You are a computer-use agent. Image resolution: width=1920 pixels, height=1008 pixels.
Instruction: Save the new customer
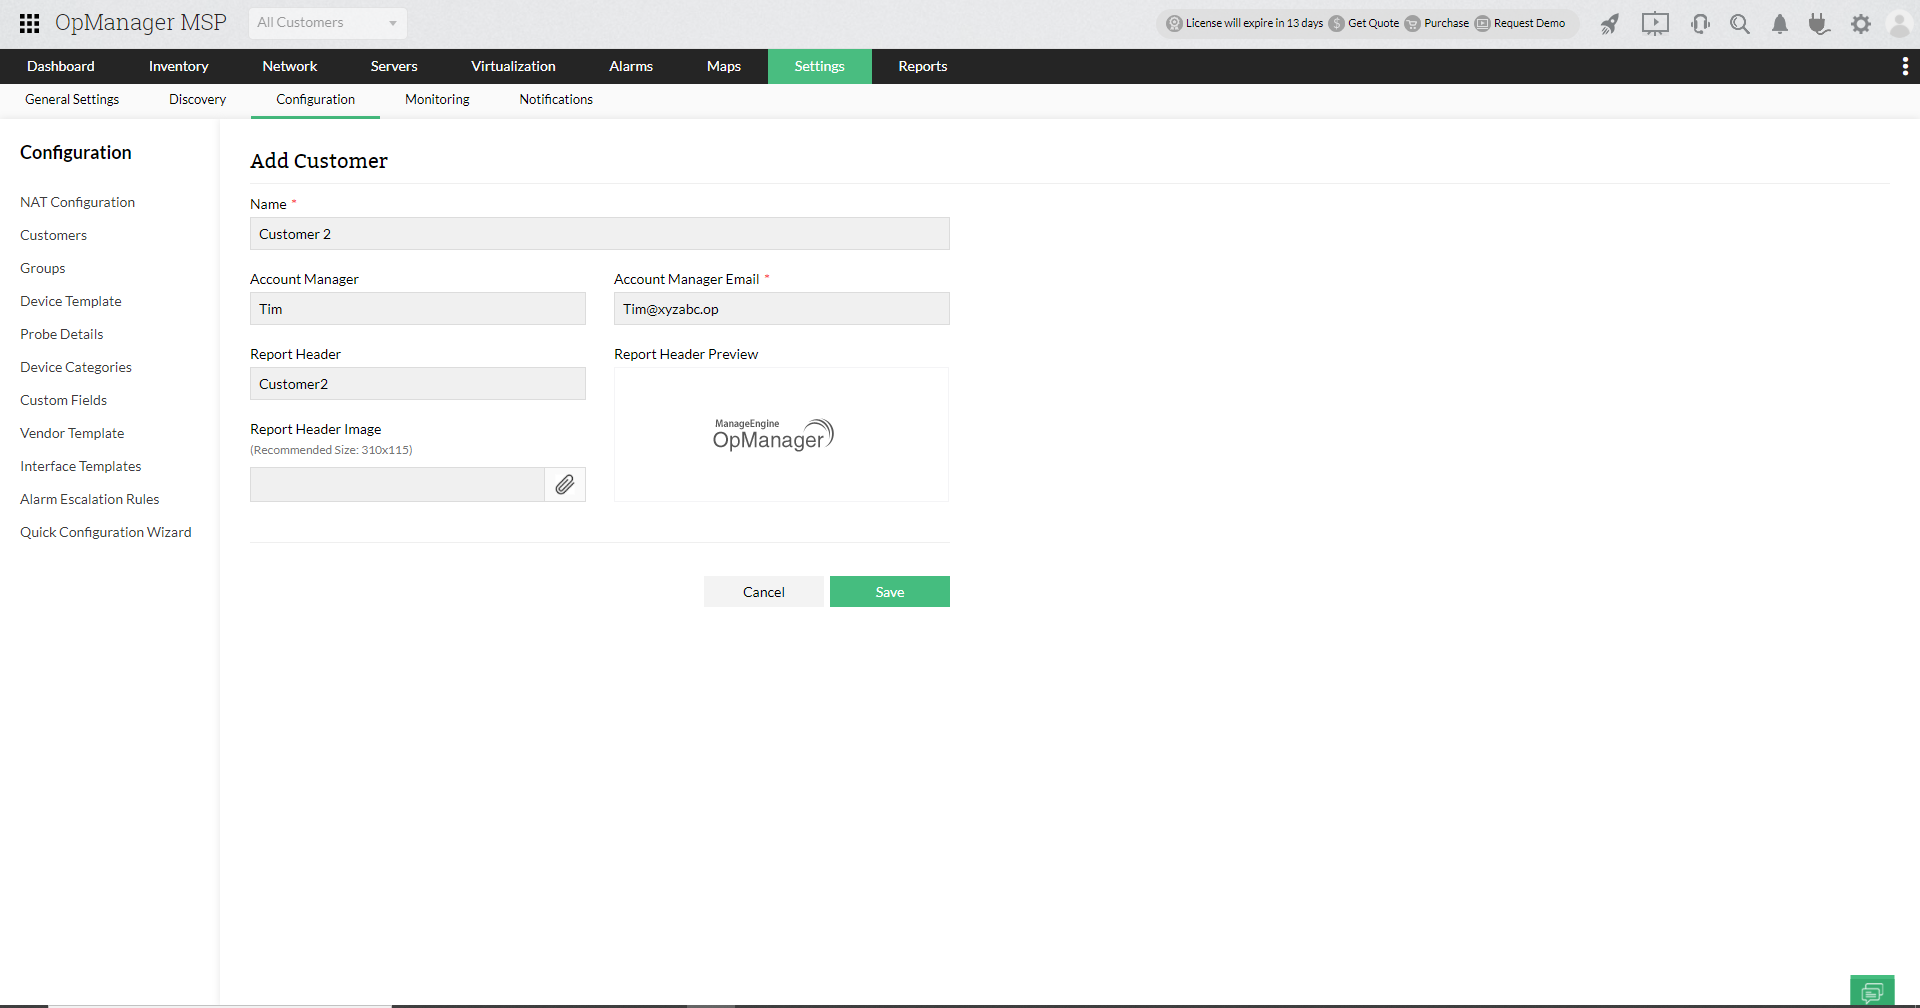coord(889,591)
